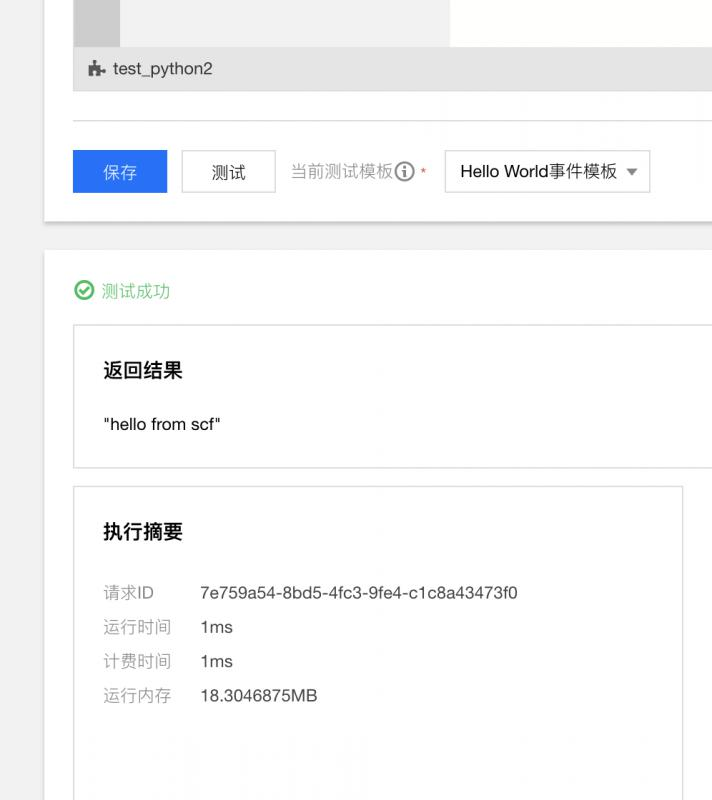Click the 测试成功 status text
The width and height of the screenshot is (712, 800).
tap(136, 291)
